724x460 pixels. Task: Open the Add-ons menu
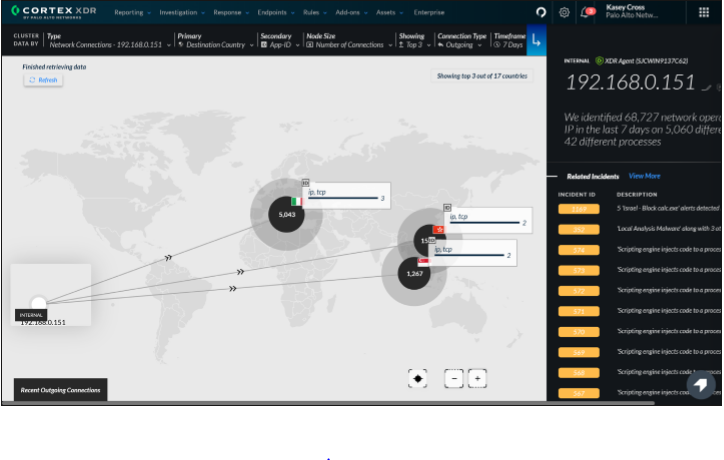pyautogui.click(x=351, y=12)
